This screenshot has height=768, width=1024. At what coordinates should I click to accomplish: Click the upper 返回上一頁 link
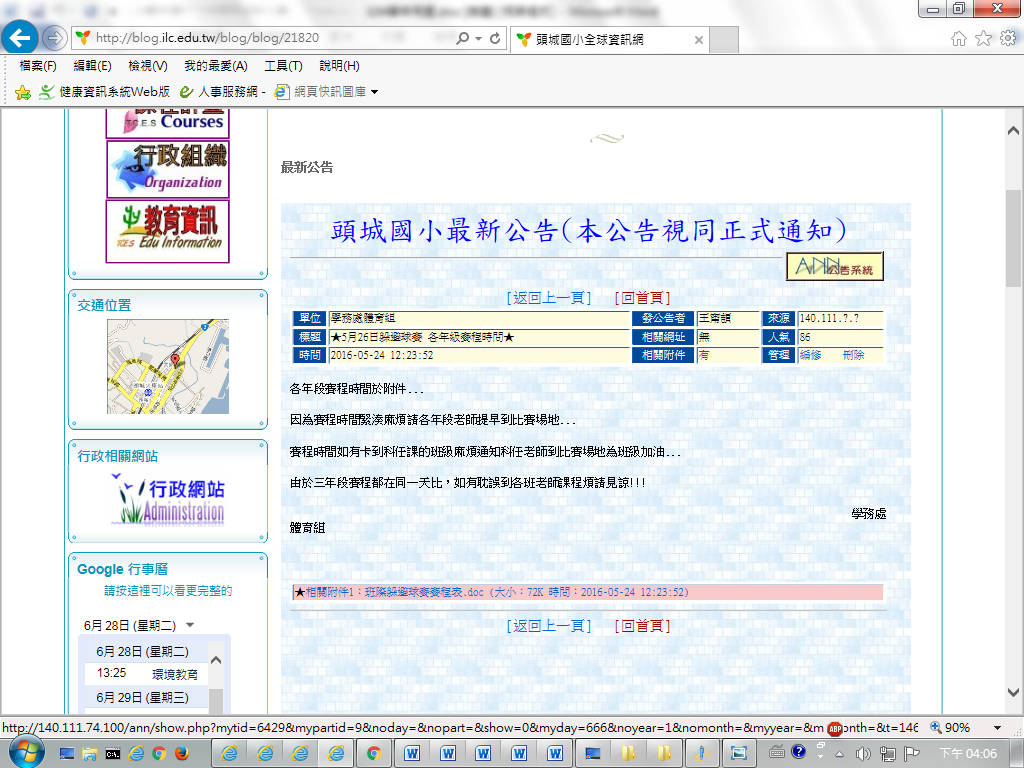[x=549, y=298]
